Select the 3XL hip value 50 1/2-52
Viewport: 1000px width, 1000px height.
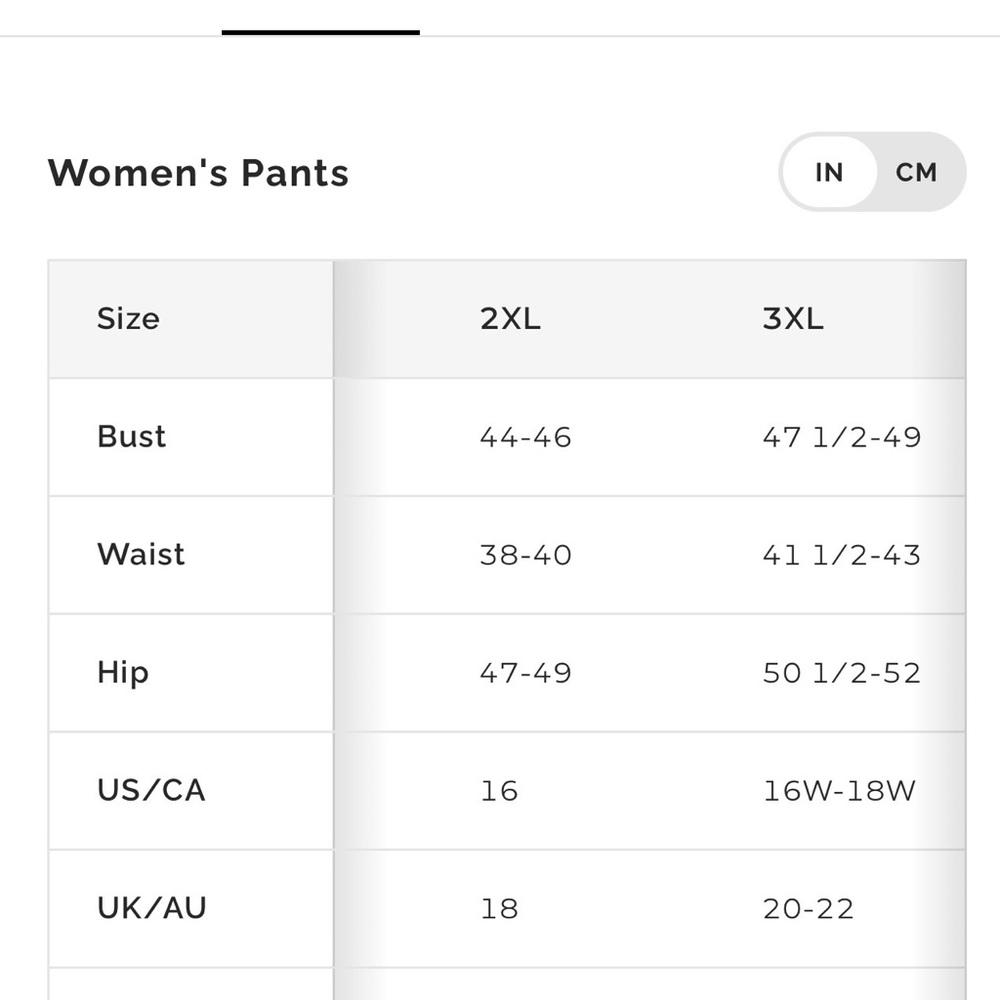pyautogui.click(x=841, y=673)
